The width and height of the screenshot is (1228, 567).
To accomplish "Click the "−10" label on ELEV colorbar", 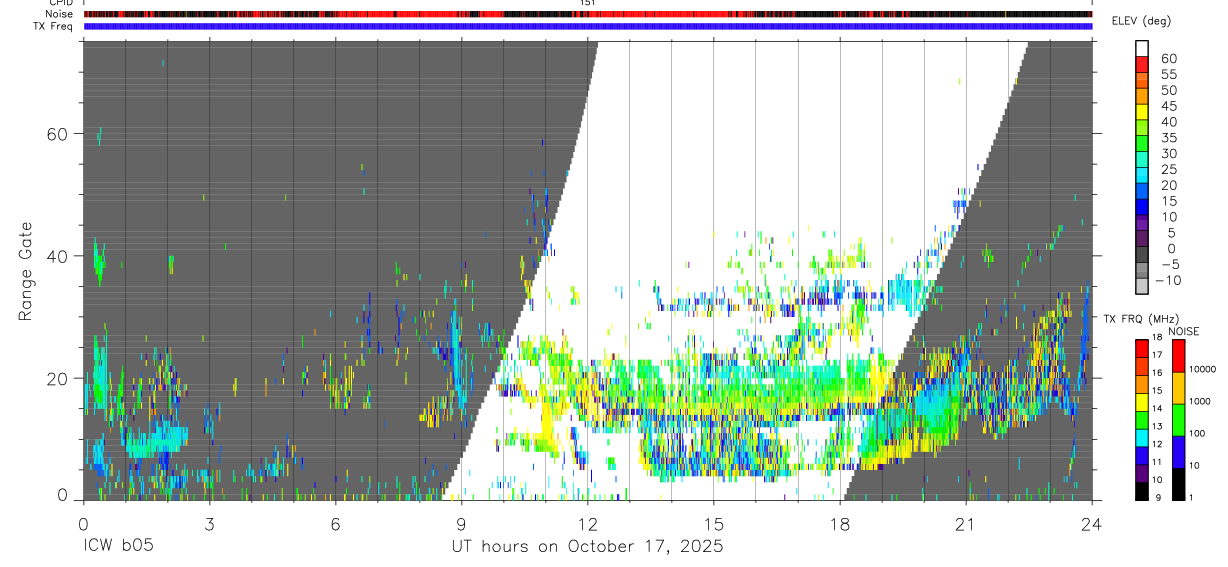I will click(x=1167, y=281).
